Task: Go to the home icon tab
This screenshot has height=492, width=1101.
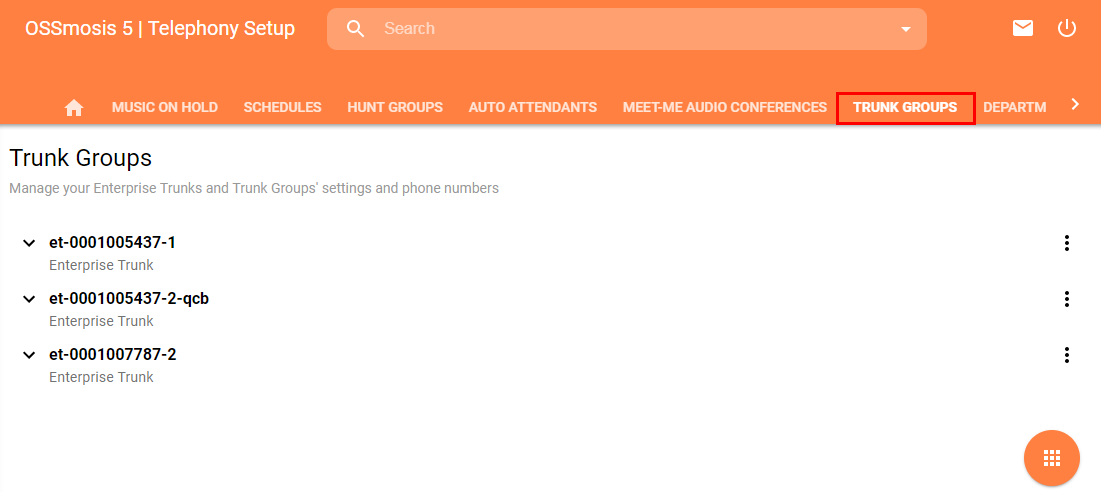Action: point(74,107)
